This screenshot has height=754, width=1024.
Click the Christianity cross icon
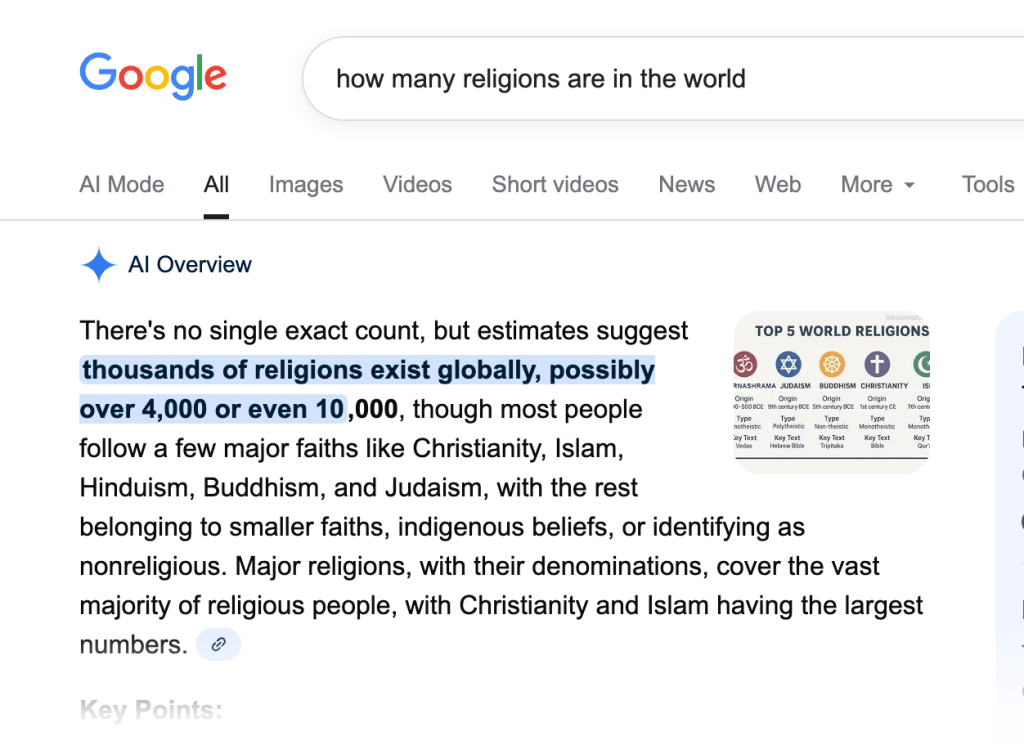click(x=877, y=364)
